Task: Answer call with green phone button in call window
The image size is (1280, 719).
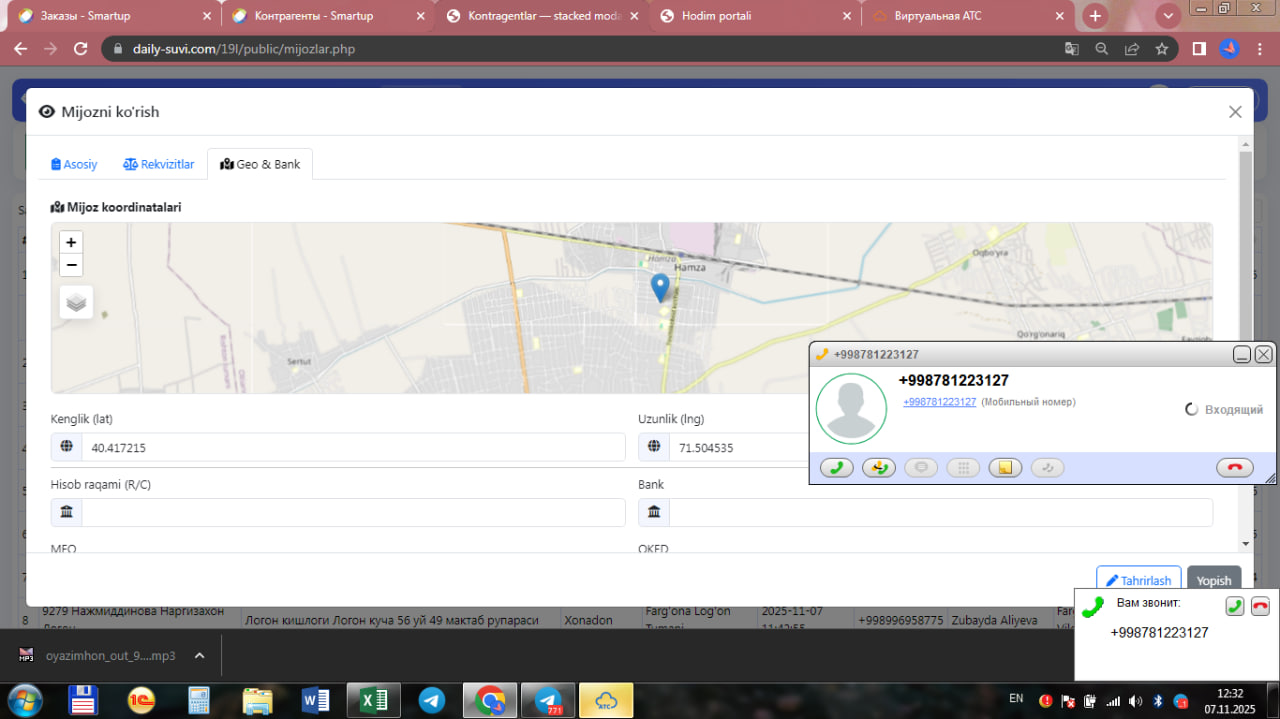Action: [836, 467]
